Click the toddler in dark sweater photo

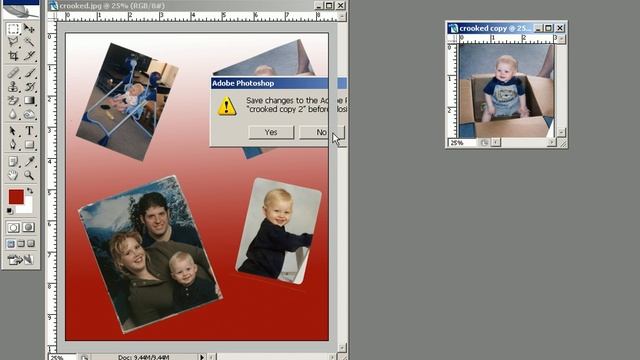pos(279,231)
